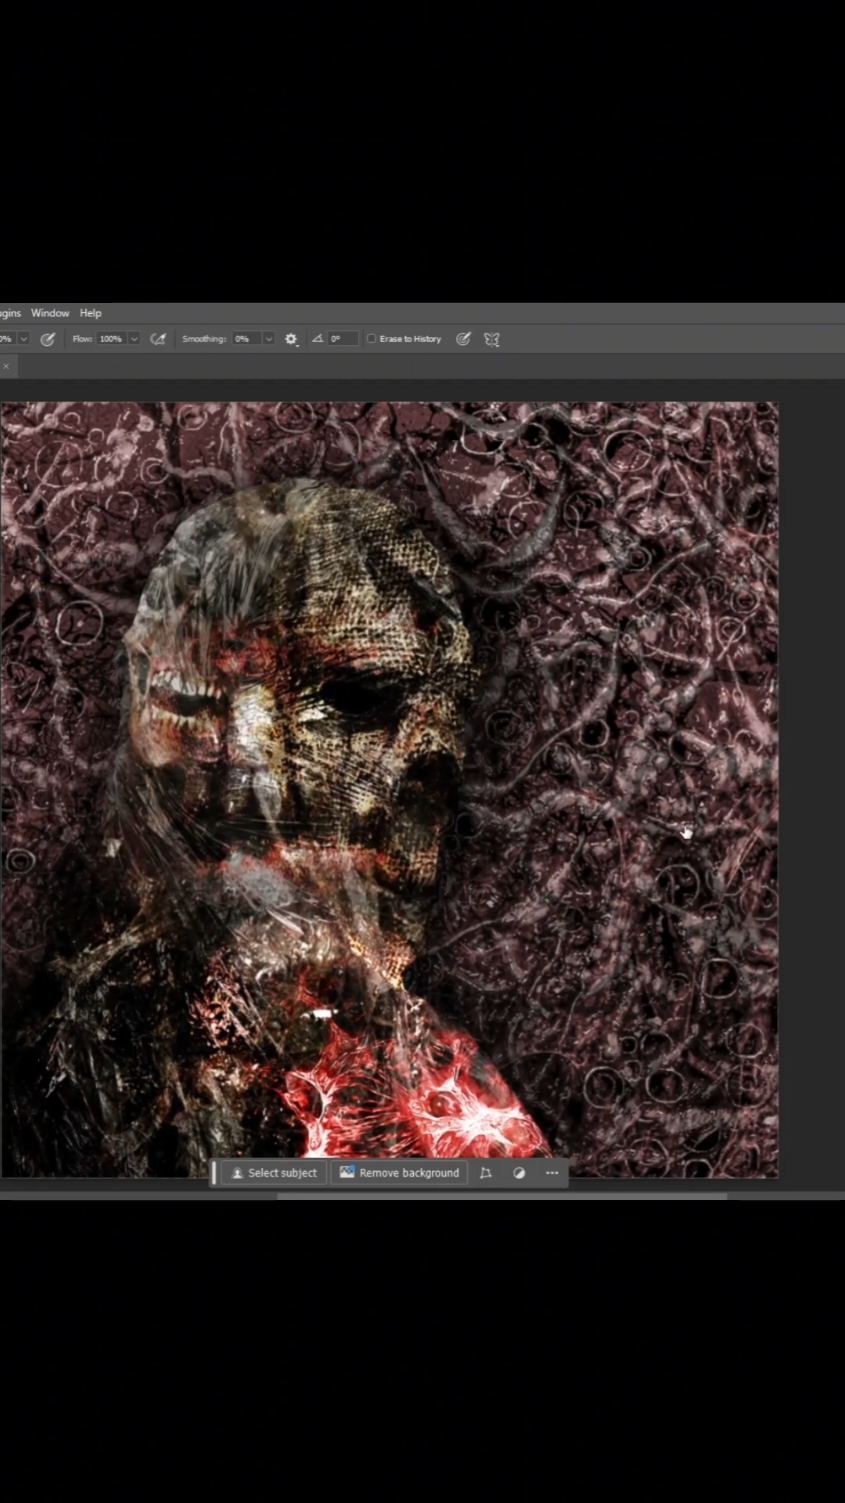Open more options ellipsis in contextual bar

click(x=552, y=1173)
